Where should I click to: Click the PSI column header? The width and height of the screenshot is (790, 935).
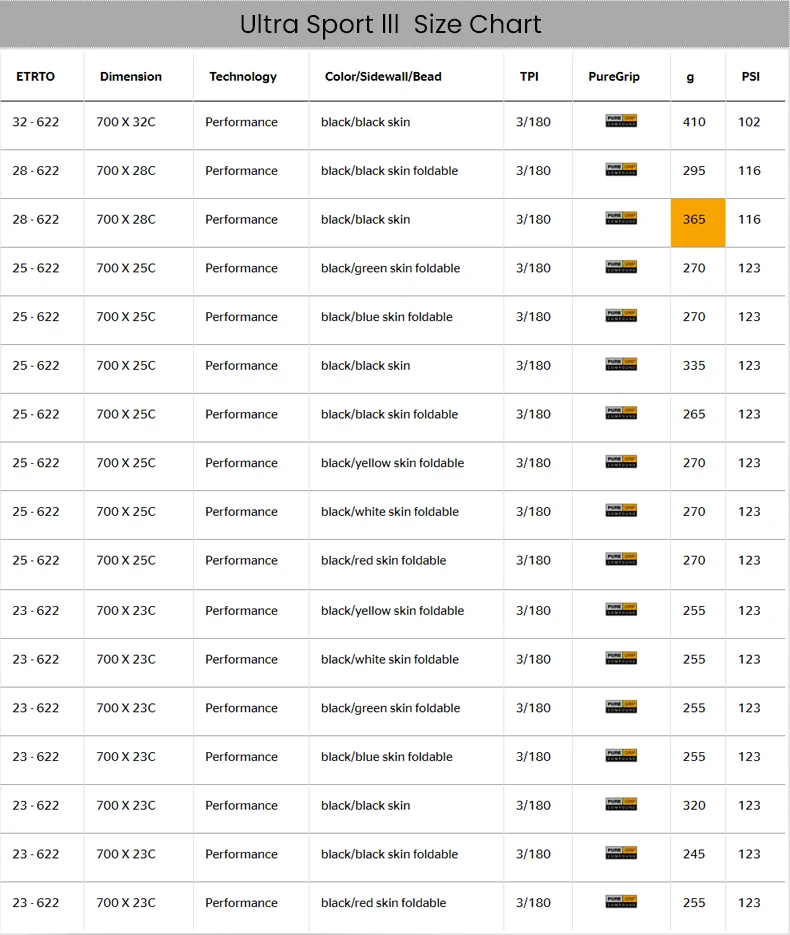[751, 76]
